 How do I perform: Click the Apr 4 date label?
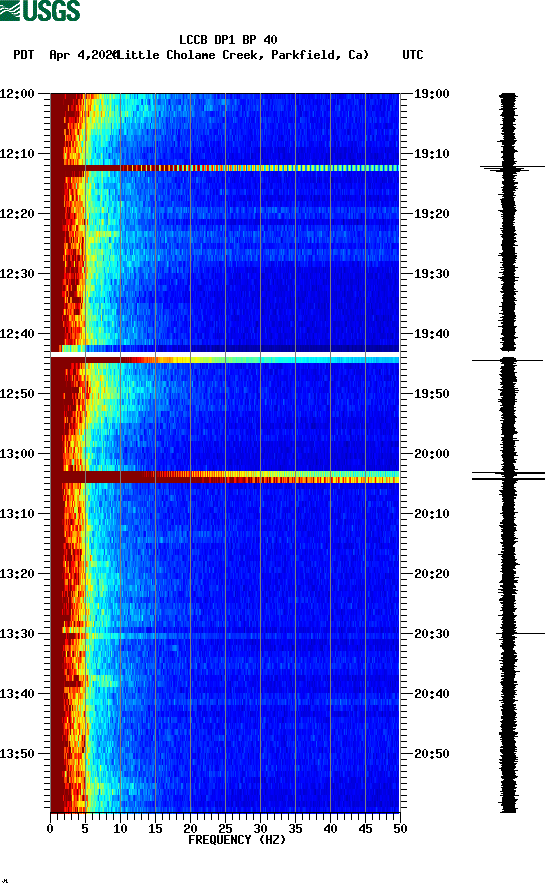83,55
